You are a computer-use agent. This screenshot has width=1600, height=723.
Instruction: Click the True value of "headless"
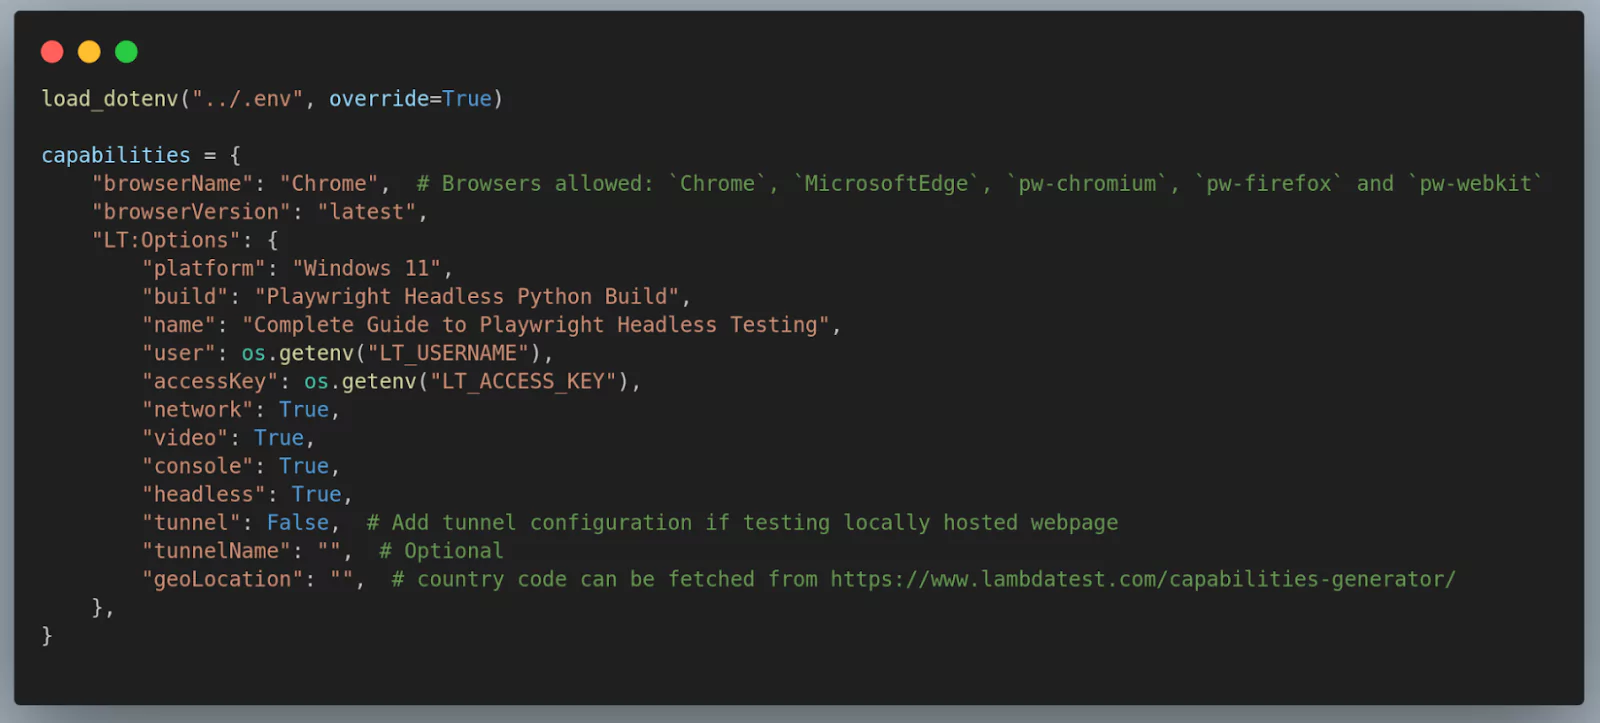pos(316,495)
